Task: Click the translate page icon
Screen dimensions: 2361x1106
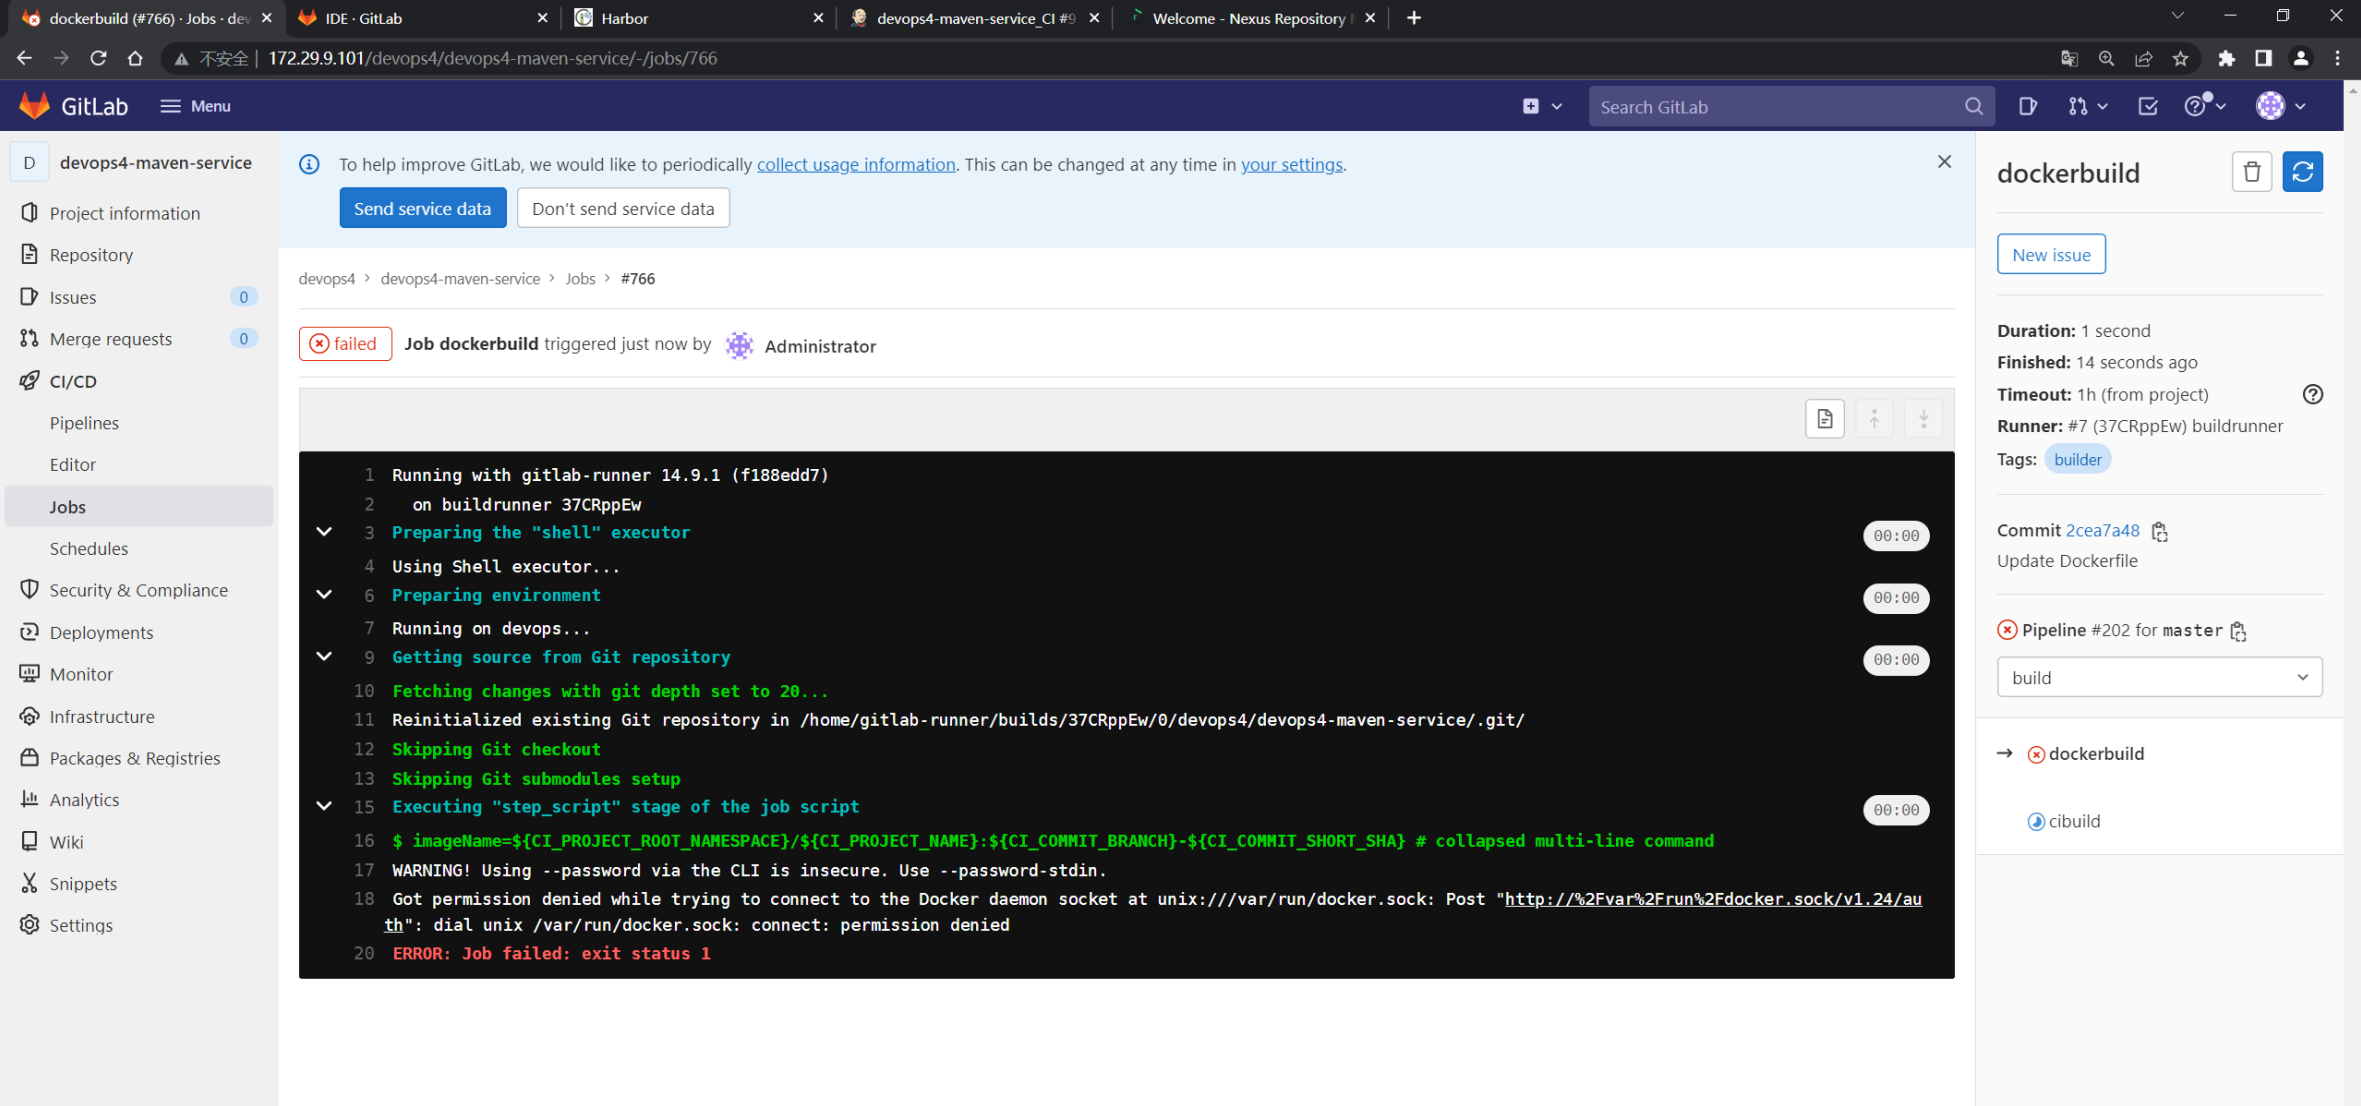Action: click(x=2069, y=58)
